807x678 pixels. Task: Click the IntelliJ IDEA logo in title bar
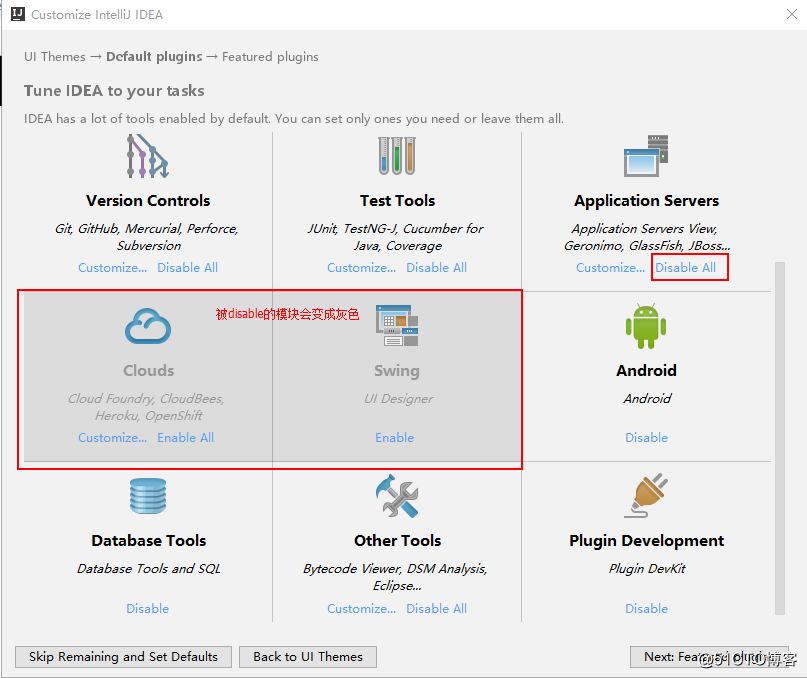(x=18, y=14)
